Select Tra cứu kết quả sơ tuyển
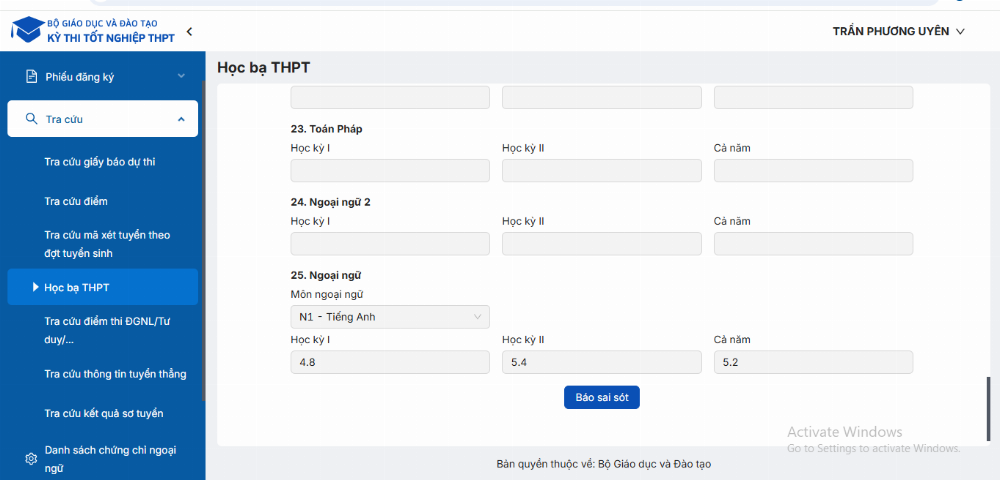This screenshot has height=480, width=1000. coord(104,414)
